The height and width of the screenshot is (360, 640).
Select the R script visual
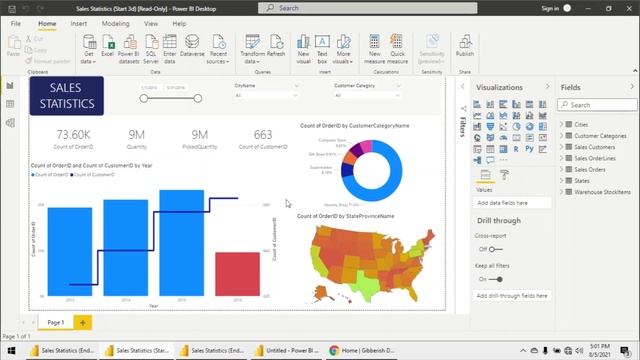click(x=516, y=149)
